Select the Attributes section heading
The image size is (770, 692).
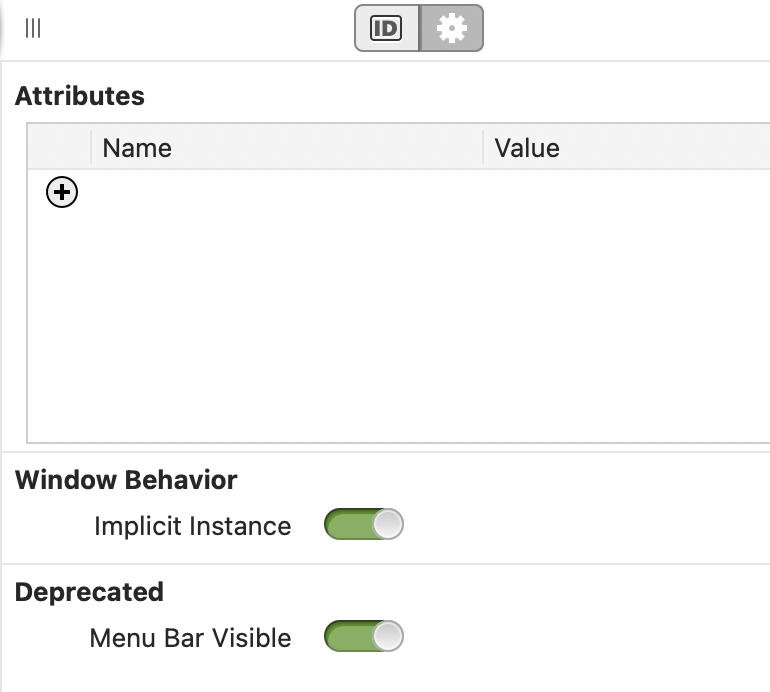(x=80, y=96)
